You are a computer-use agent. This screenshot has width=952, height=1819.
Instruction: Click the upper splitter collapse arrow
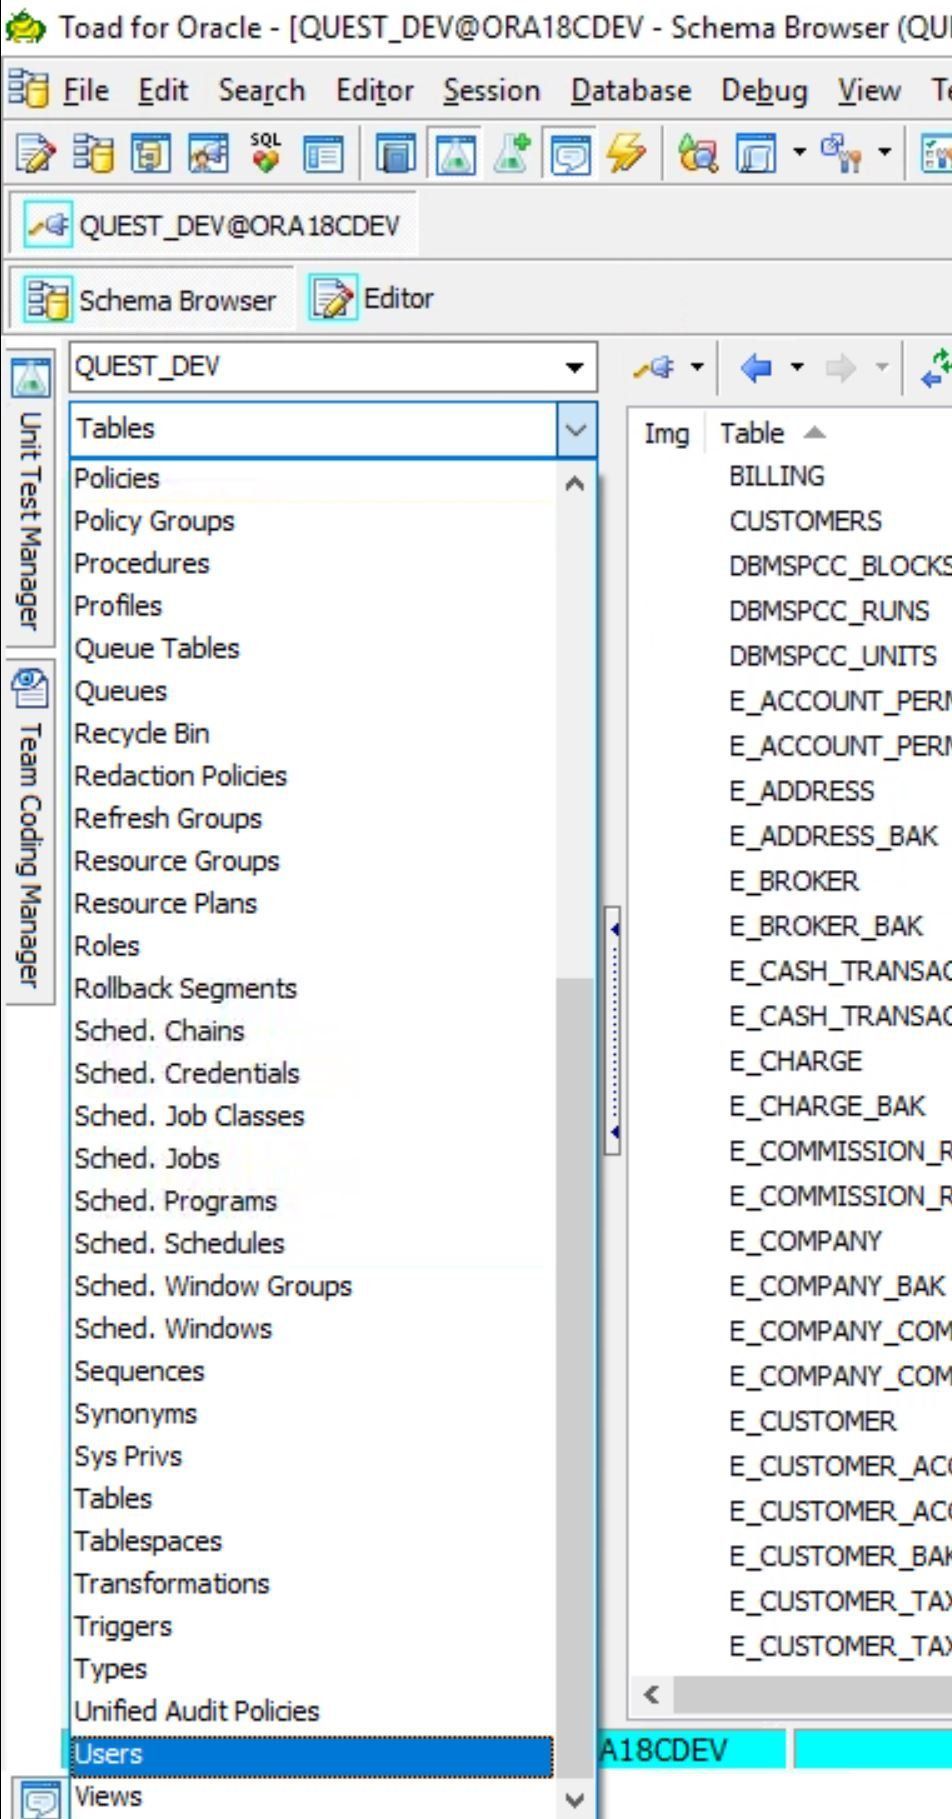[614, 929]
